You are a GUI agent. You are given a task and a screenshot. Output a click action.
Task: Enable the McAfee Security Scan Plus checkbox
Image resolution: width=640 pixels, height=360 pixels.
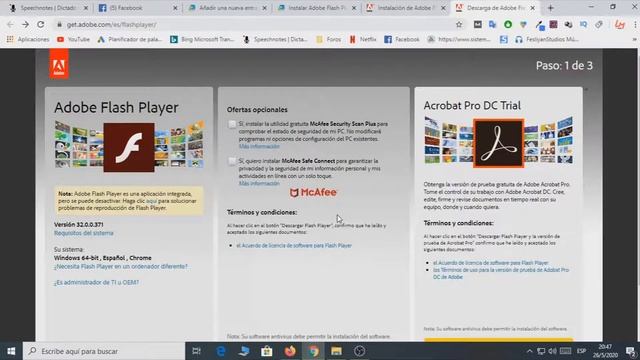point(232,124)
